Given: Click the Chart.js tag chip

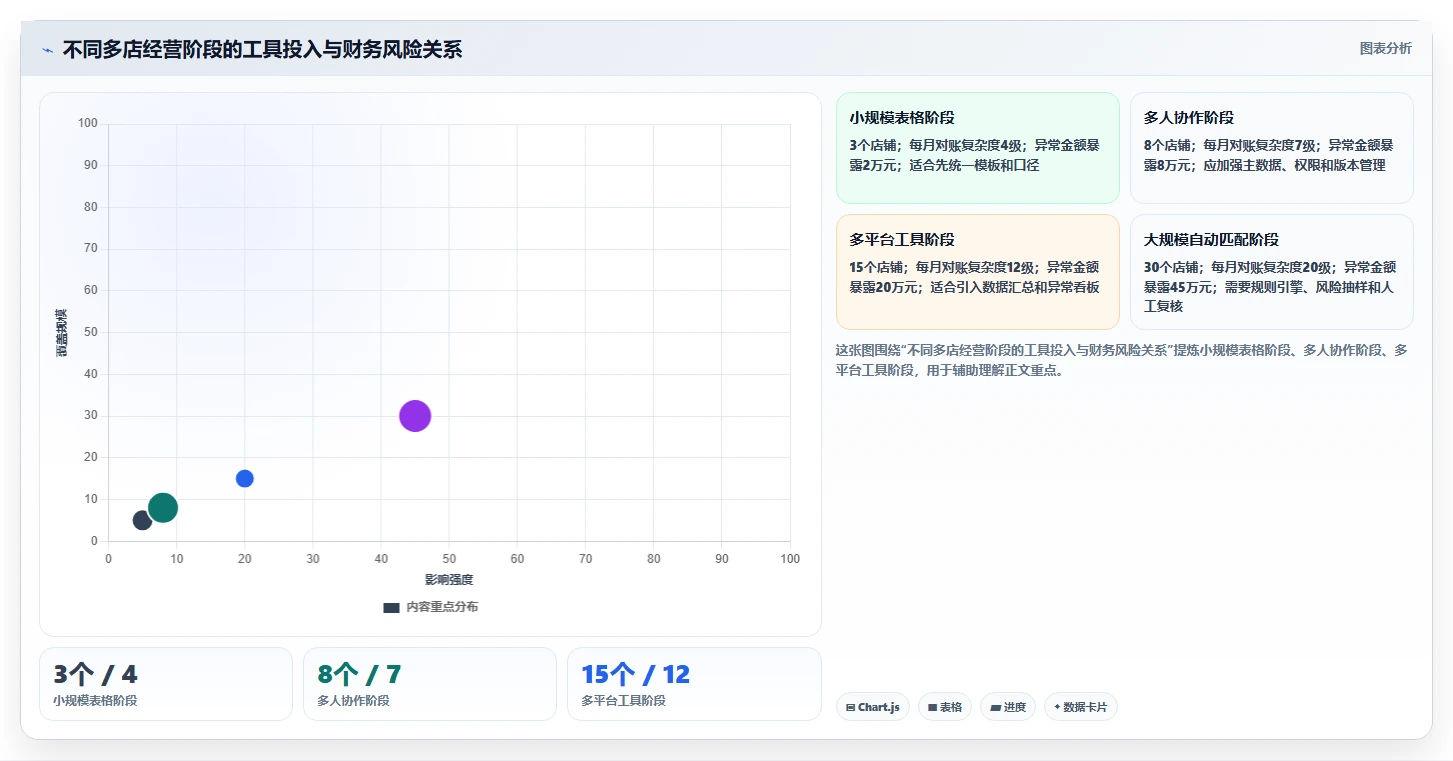Looking at the screenshot, I should [872, 707].
